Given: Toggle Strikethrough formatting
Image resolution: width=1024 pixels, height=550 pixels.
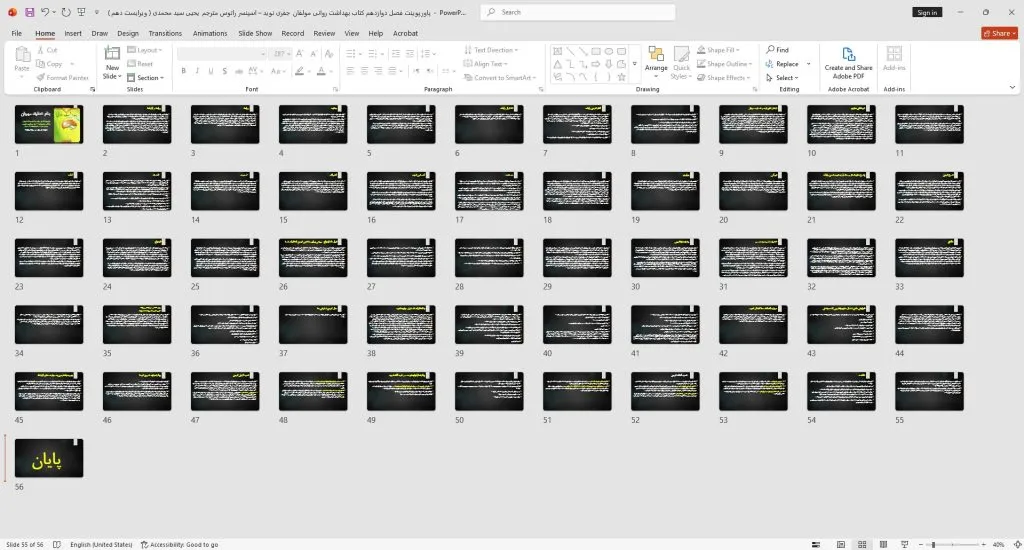Looking at the screenshot, I should (x=238, y=71).
